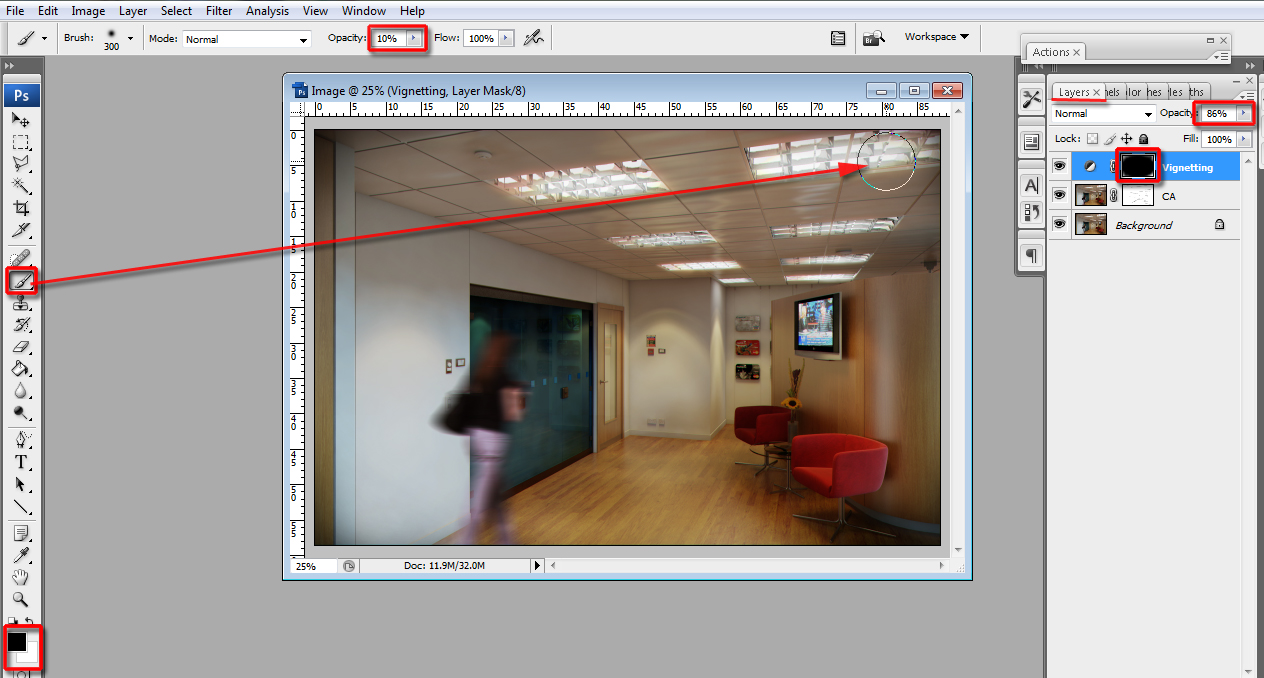Toggle lock position

(x=1126, y=139)
